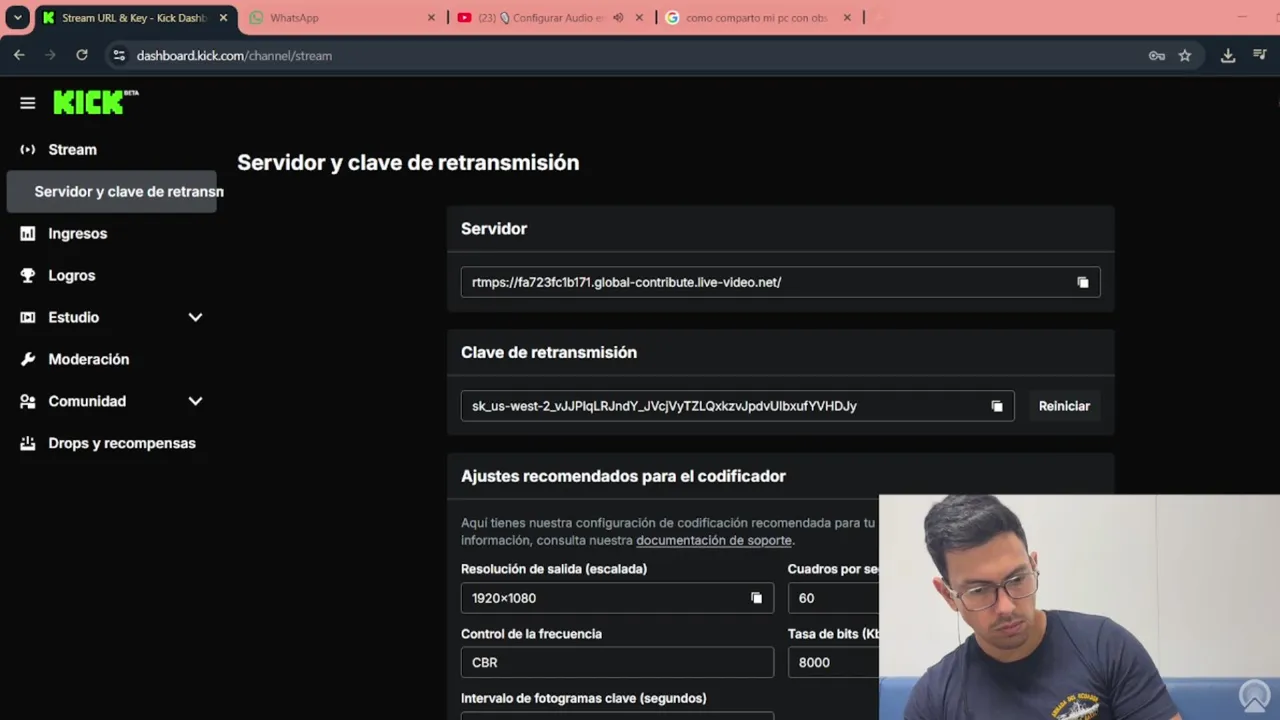The image size is (1280, 720).
Task: Close the WhatsApp tab
Action: click(431, 18)
